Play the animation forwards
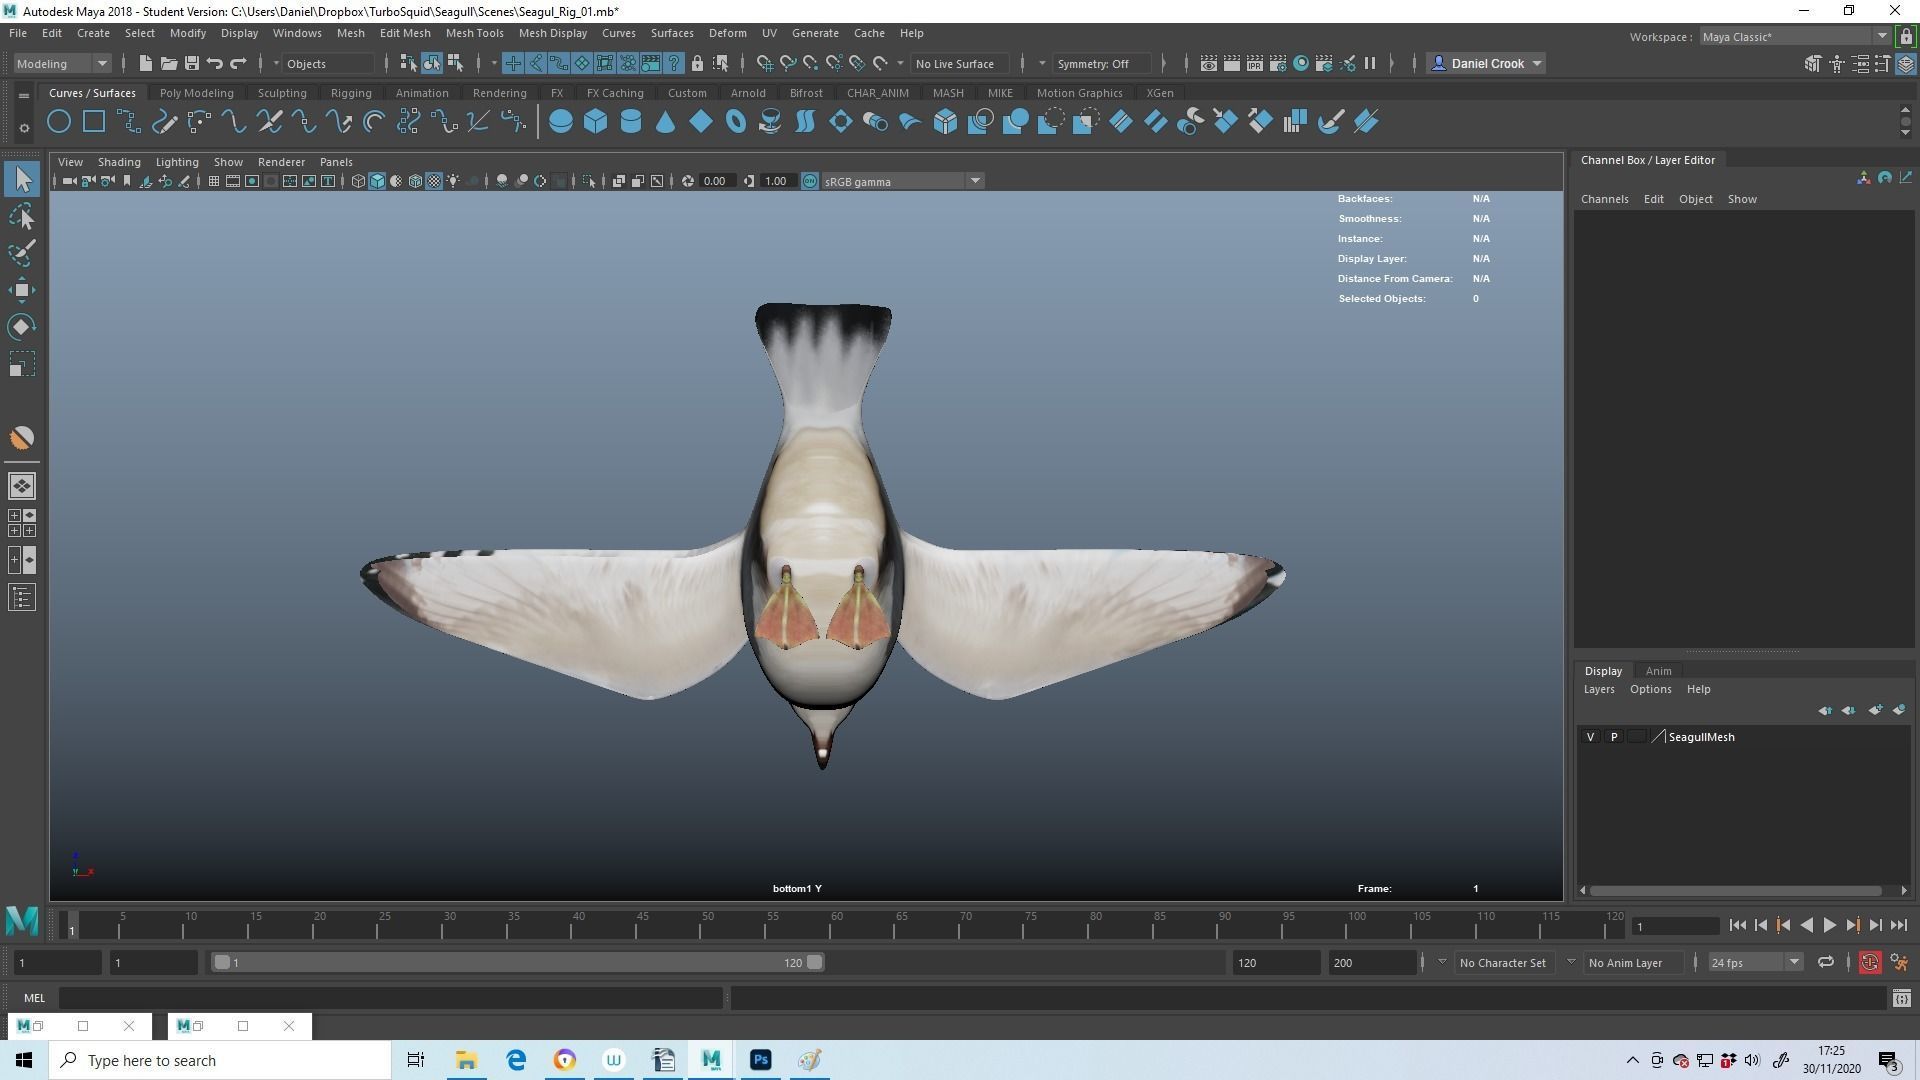This screenshot has width=1920, height=1080. (1829, 926)
